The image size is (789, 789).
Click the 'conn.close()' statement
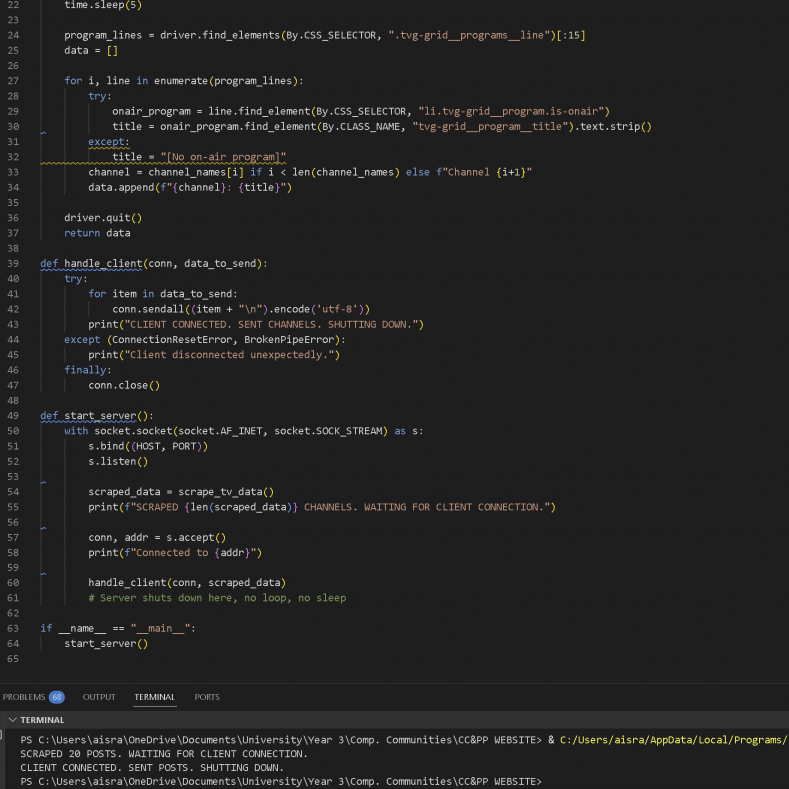coord(124,385)
